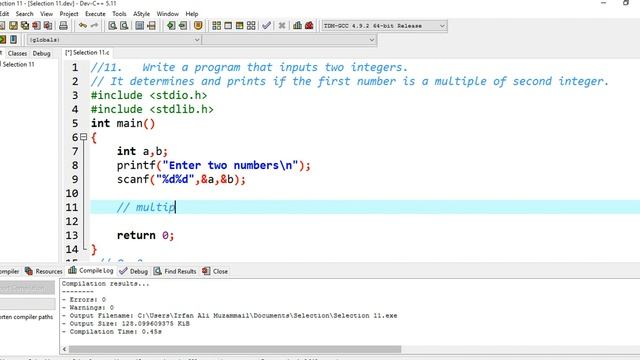Image resolution: width=640 pixels, height=360 pixels.
Task: Click the 'int main()' line
Action: coord(123,123)
